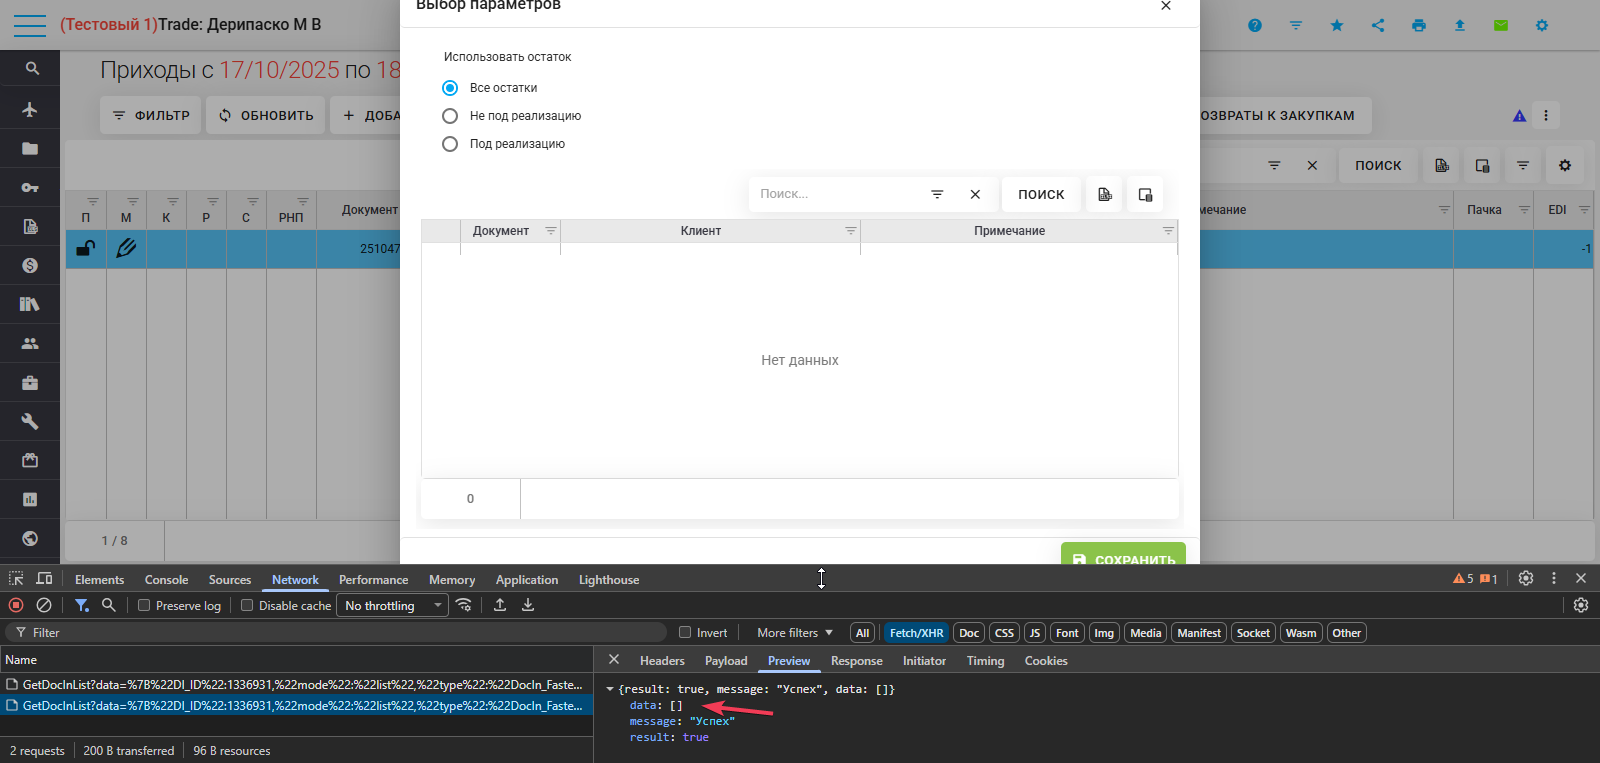Select the 'Под реализацию' radio option

pyautogui.click(x=450, y=144)
